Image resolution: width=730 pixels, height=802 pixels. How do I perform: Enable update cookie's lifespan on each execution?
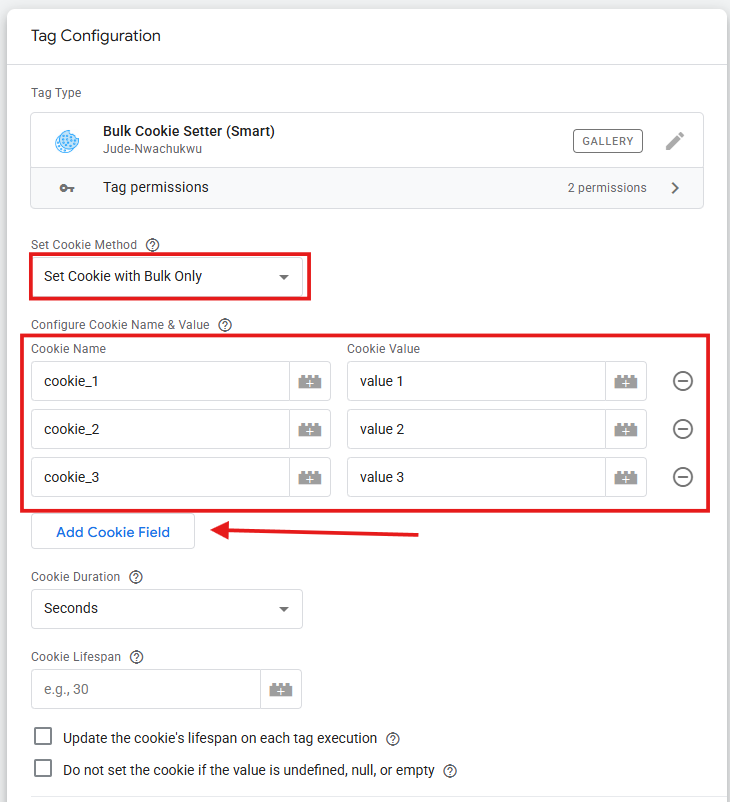point(43,737)
